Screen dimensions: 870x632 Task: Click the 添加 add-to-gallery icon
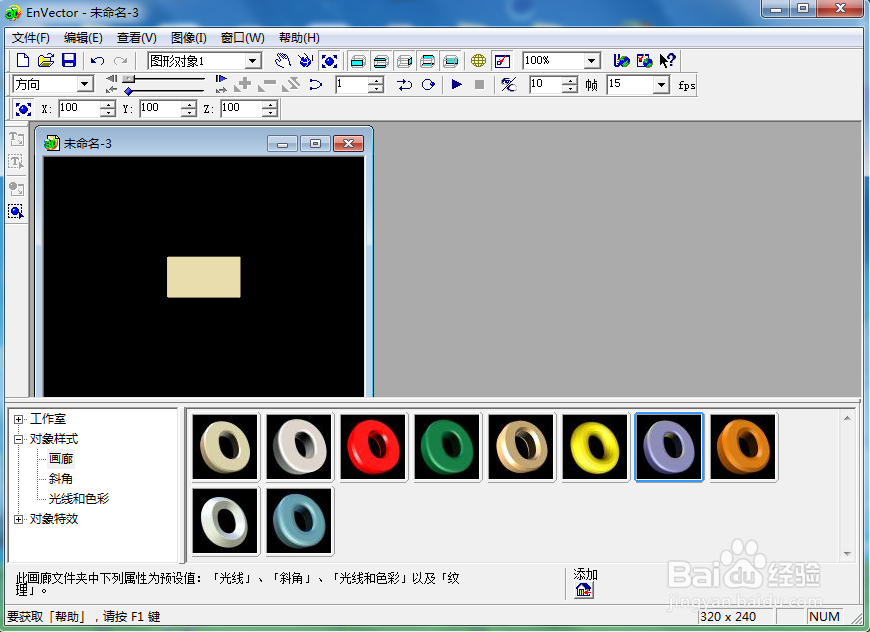(x=584, y=590)
